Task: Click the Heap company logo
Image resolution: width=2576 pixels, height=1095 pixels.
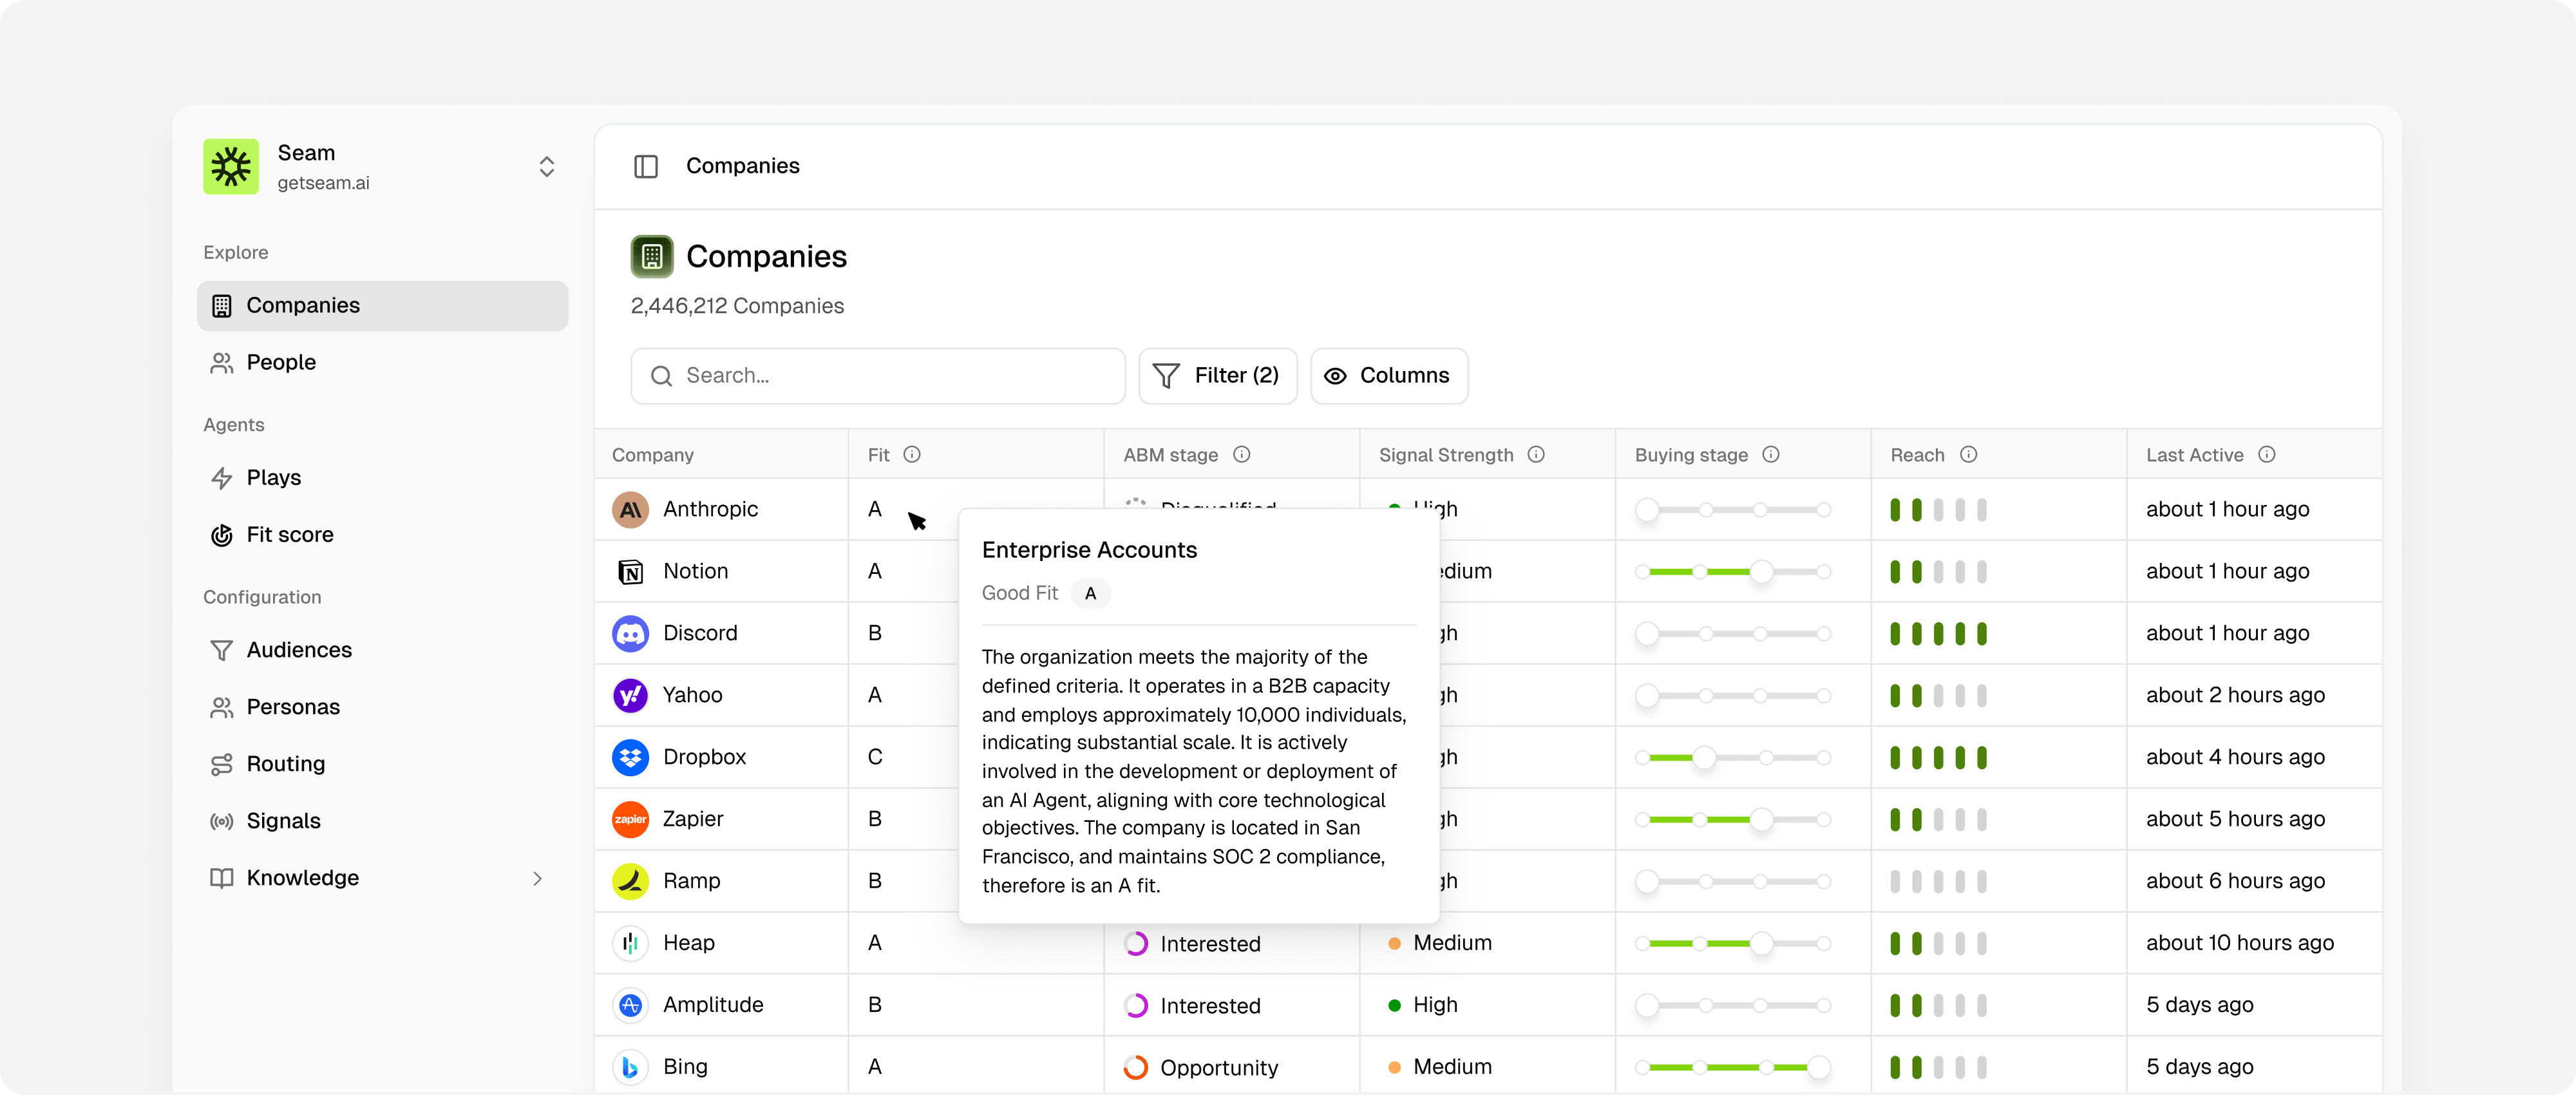Action: [630, 943]
